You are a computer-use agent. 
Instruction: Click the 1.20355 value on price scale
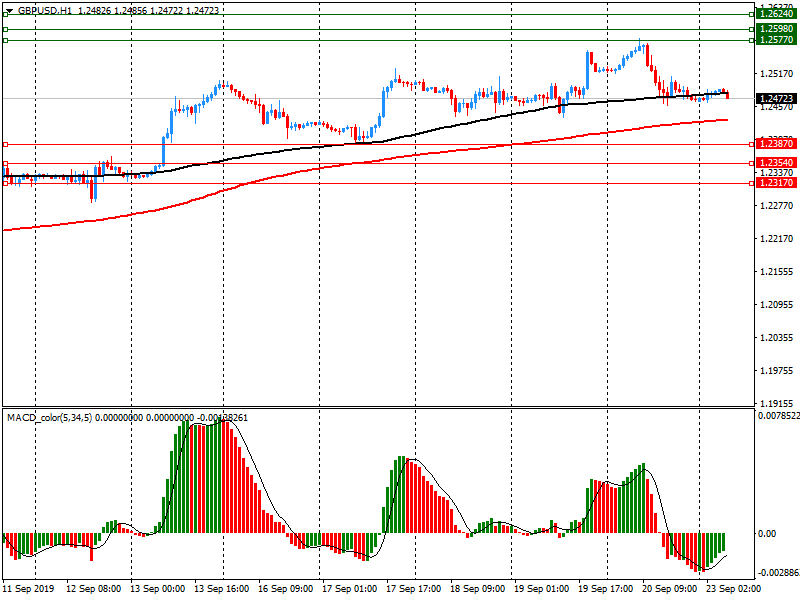(777, 338)
